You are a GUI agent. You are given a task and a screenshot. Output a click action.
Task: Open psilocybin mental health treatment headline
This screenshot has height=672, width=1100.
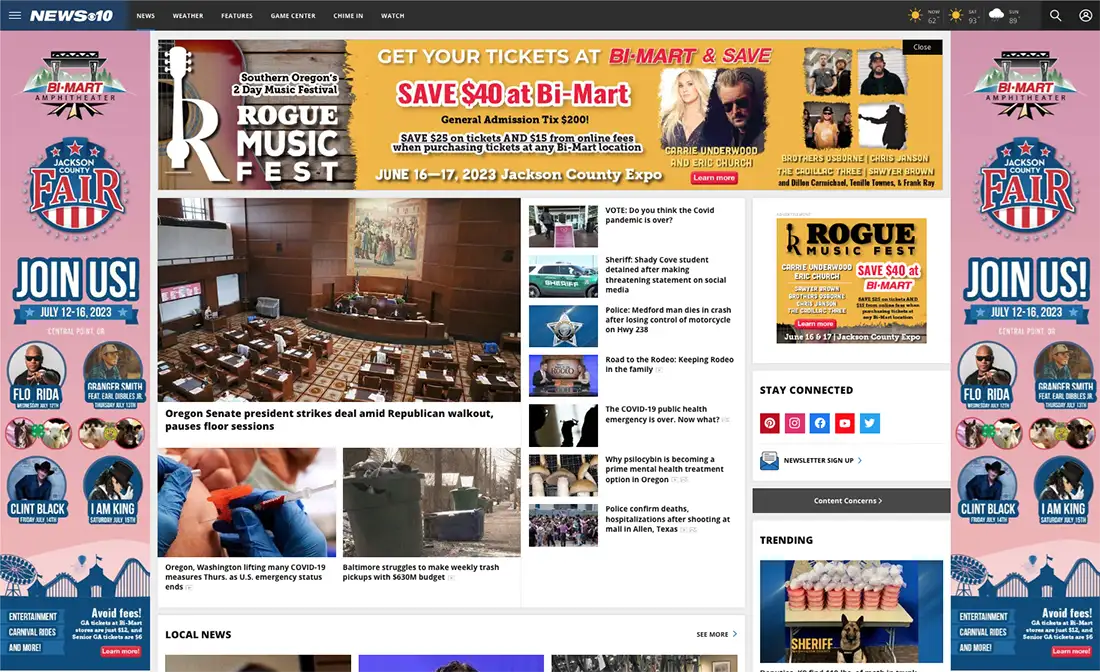tap(664, 469)
